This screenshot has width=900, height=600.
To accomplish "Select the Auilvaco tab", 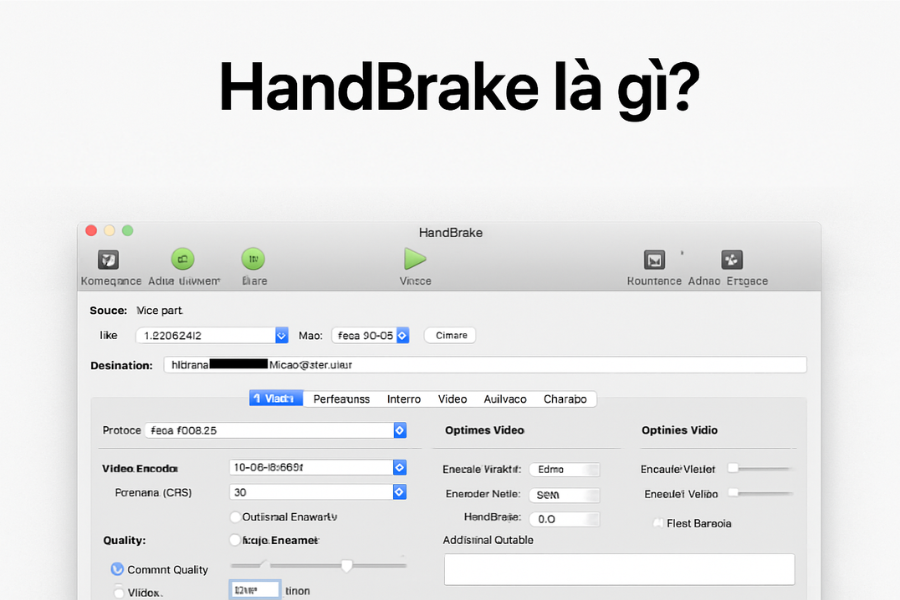I will (x=505, y=398).
